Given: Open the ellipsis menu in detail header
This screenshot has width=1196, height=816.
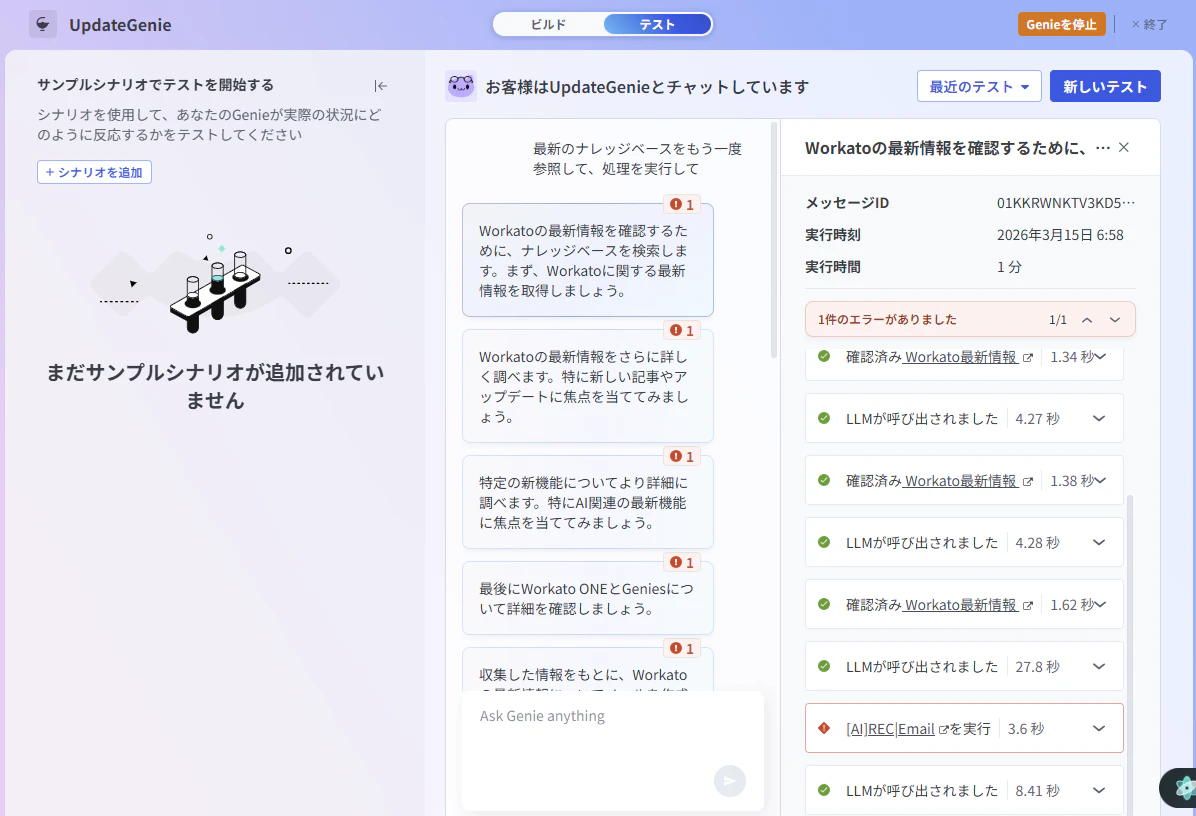Looking at the screenshot, I should [x=1102, y=147].
